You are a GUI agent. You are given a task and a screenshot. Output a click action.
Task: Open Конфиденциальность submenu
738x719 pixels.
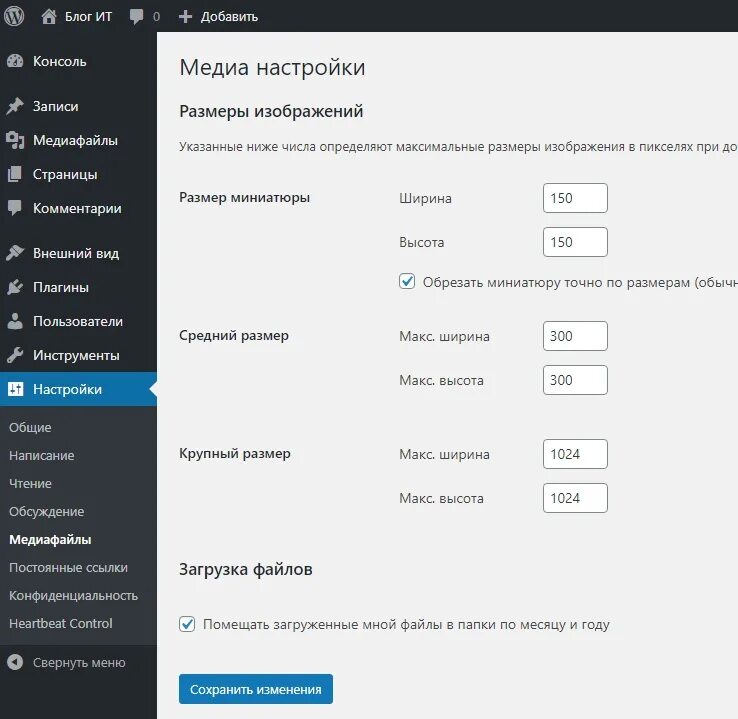coord(73,595)
